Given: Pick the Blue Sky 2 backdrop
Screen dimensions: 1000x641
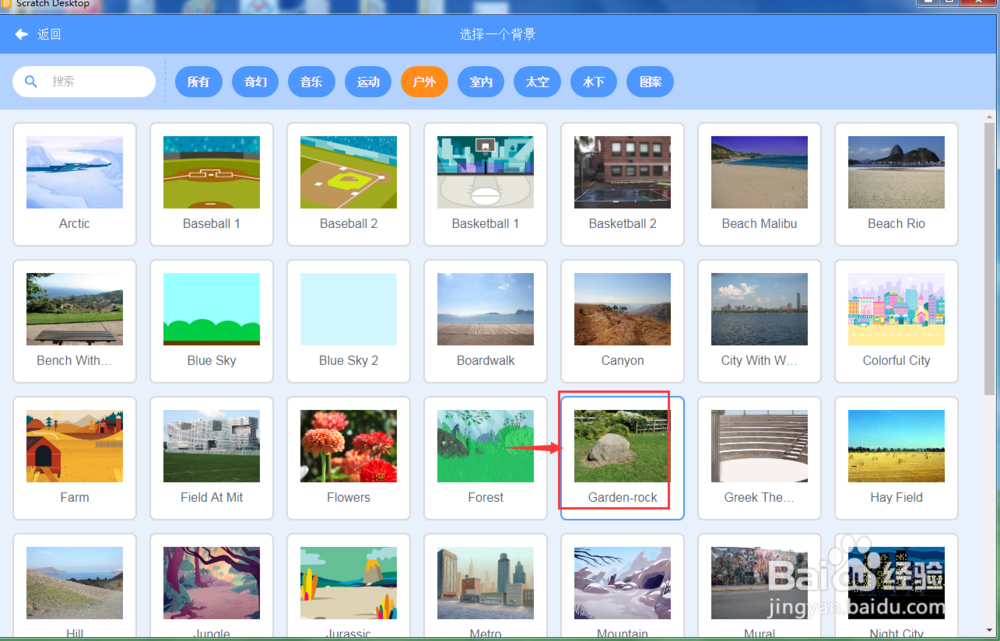Looking at the screenshot, I should coord(348,321).
